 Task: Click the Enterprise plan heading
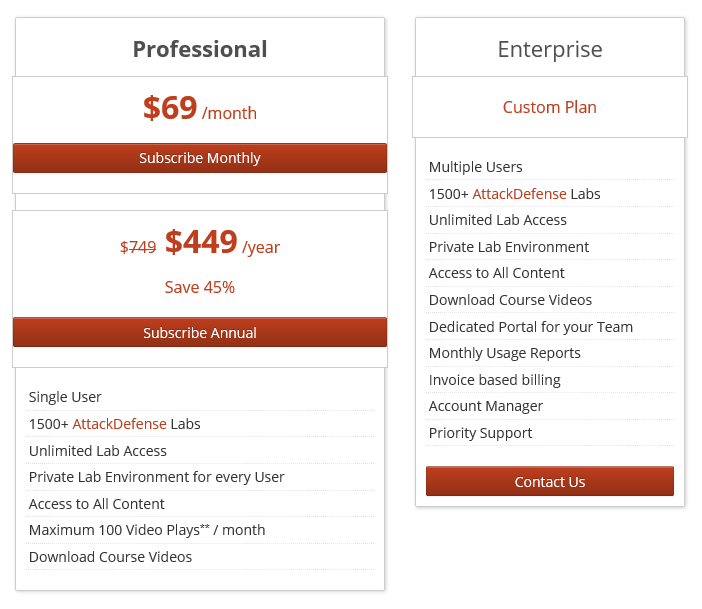[x=549, y=49]
